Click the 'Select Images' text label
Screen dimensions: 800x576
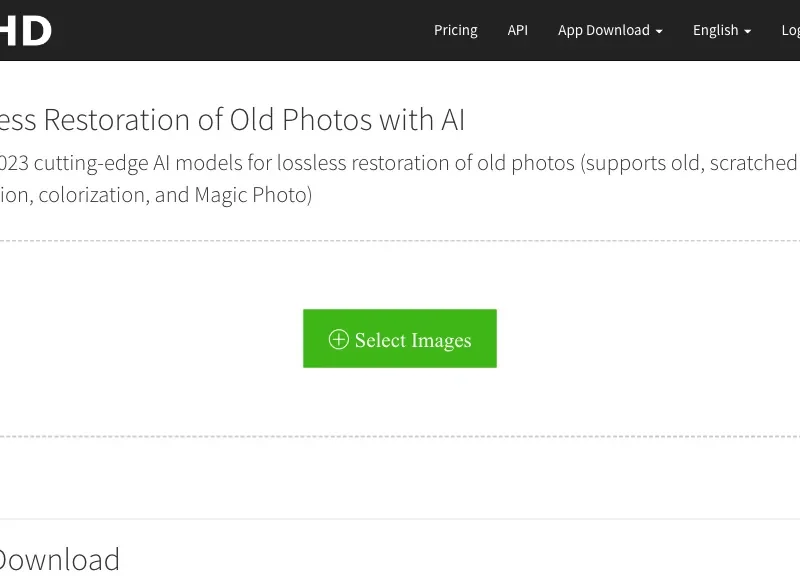(x=413, y=340)
